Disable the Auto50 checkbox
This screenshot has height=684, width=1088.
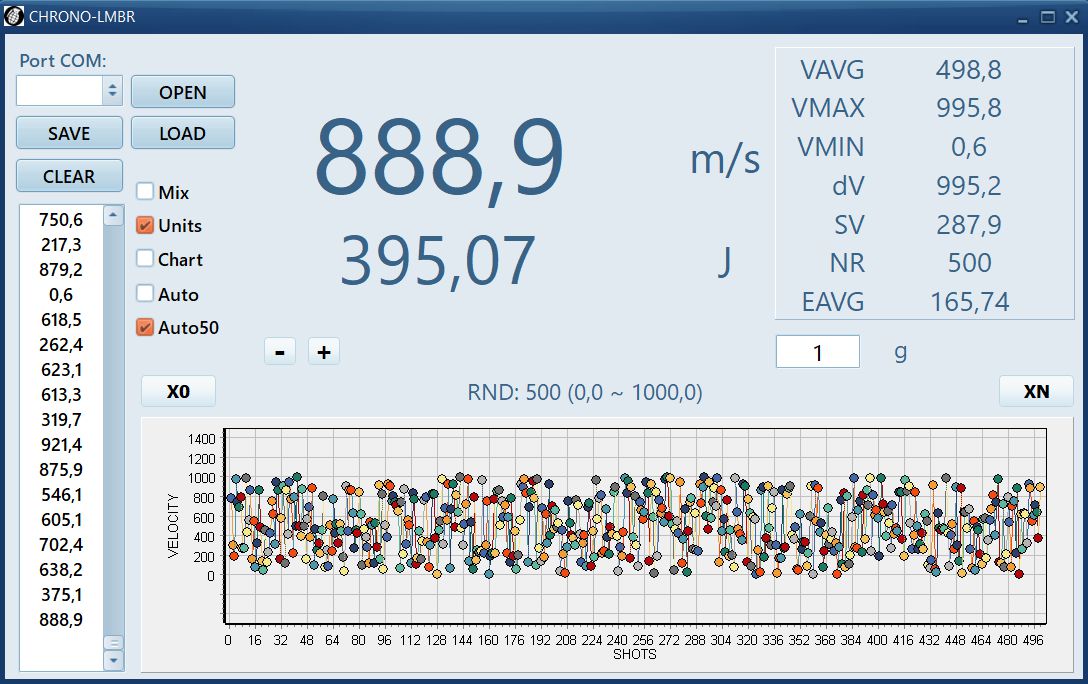coord(144,327)
